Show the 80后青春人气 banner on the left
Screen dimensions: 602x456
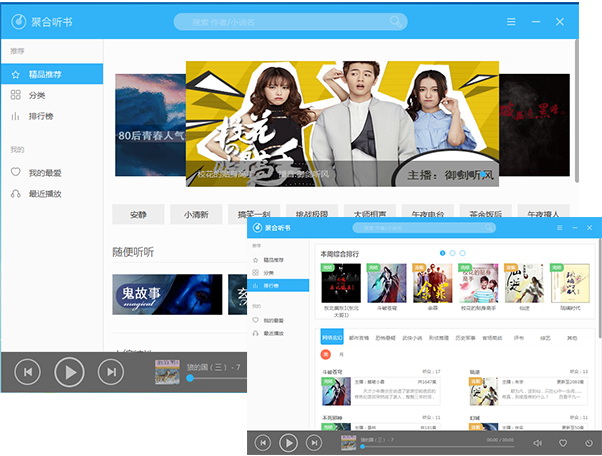pyautogui.click(x=150, y=125)
